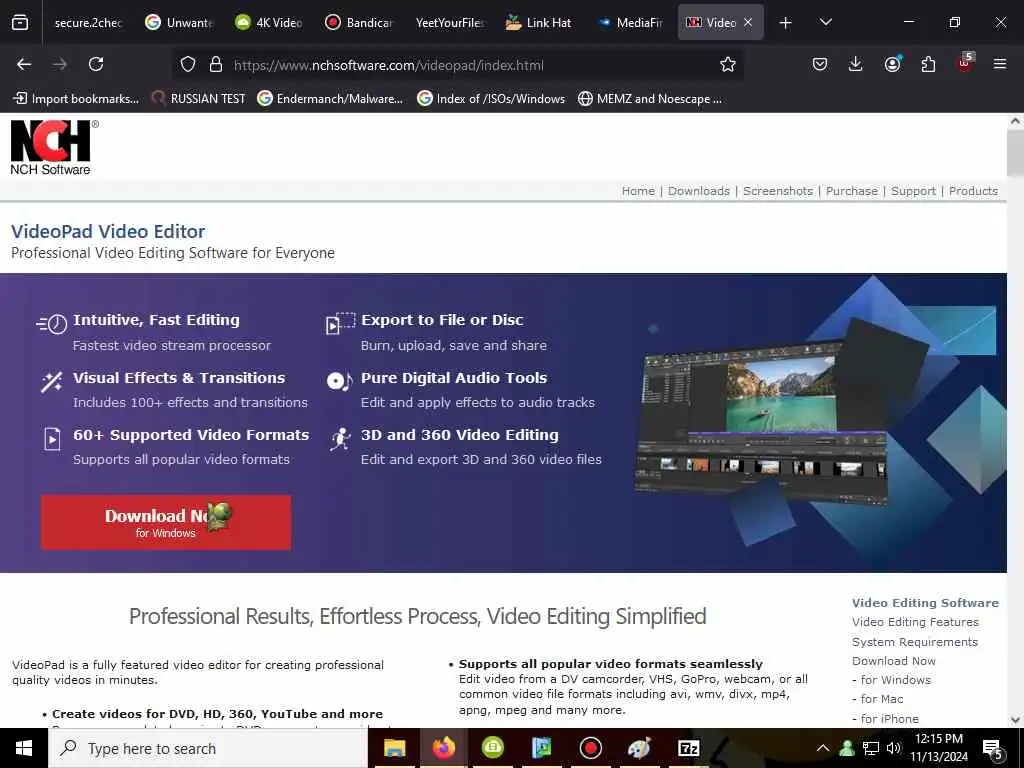Open the Downloads toolbar arrow icon
This screenshot has width=1024, height=768.
coord(856,64)
